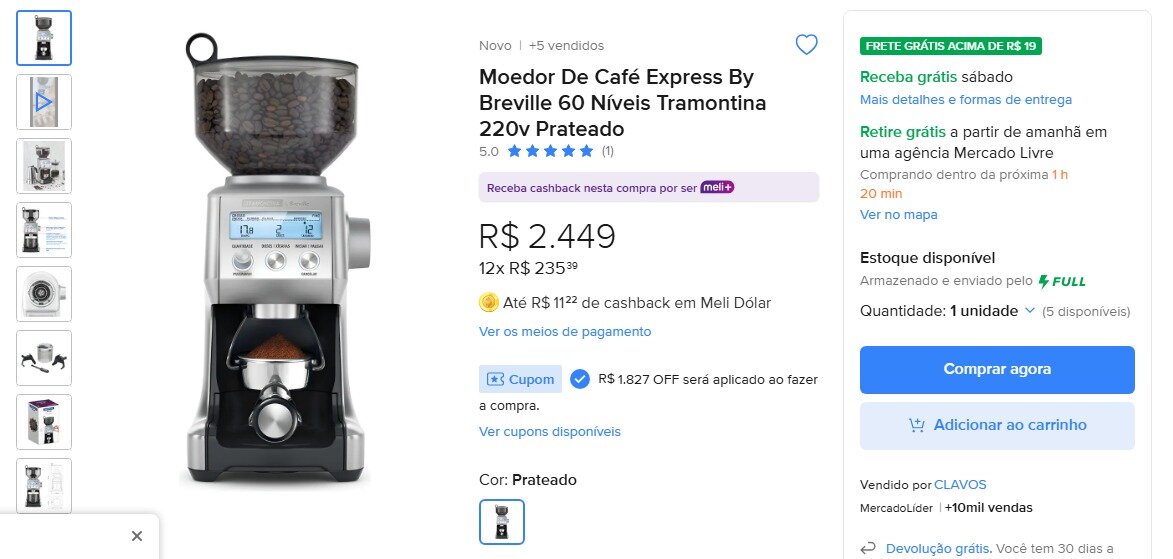
Task: Add item with Adicionar ao carrinho
Action: click(997, 425)
